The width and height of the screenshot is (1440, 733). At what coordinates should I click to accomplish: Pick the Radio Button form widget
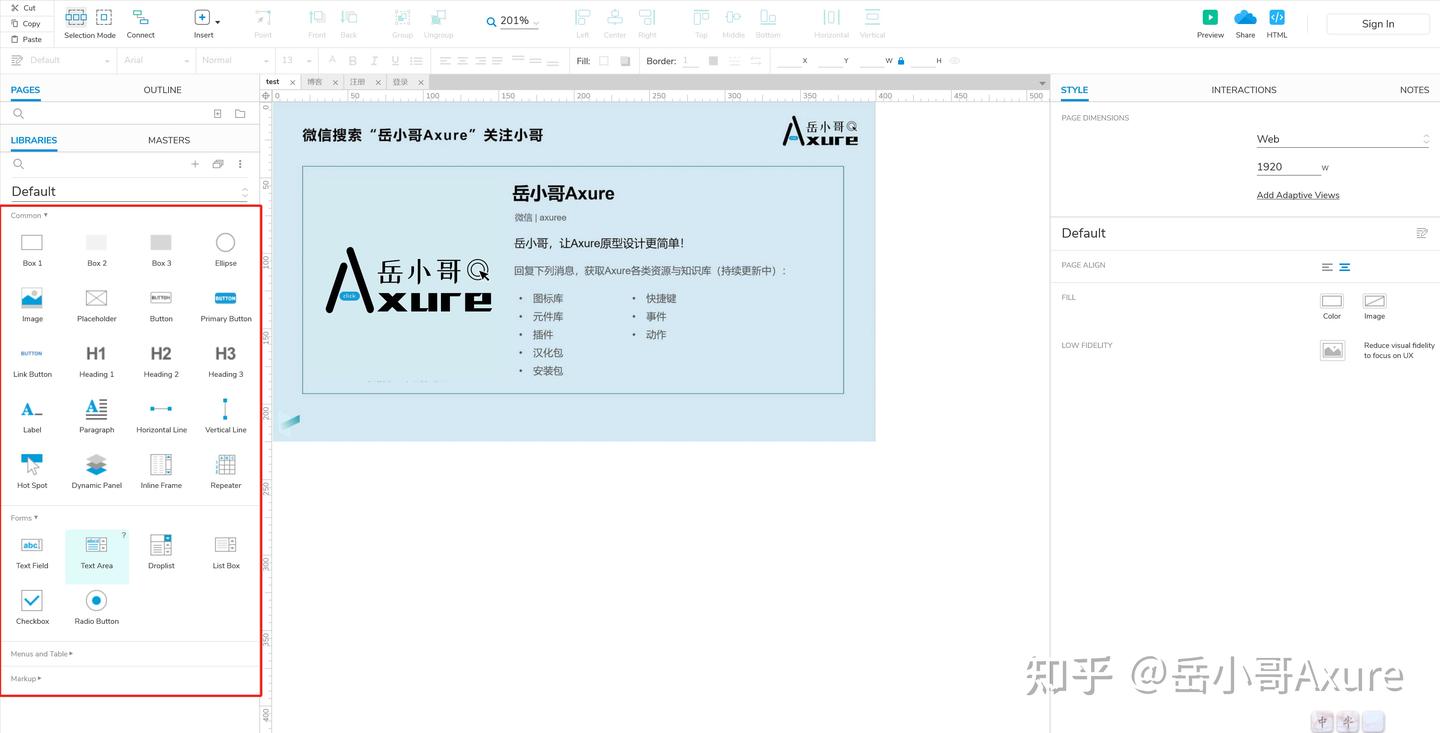(96, 607)
